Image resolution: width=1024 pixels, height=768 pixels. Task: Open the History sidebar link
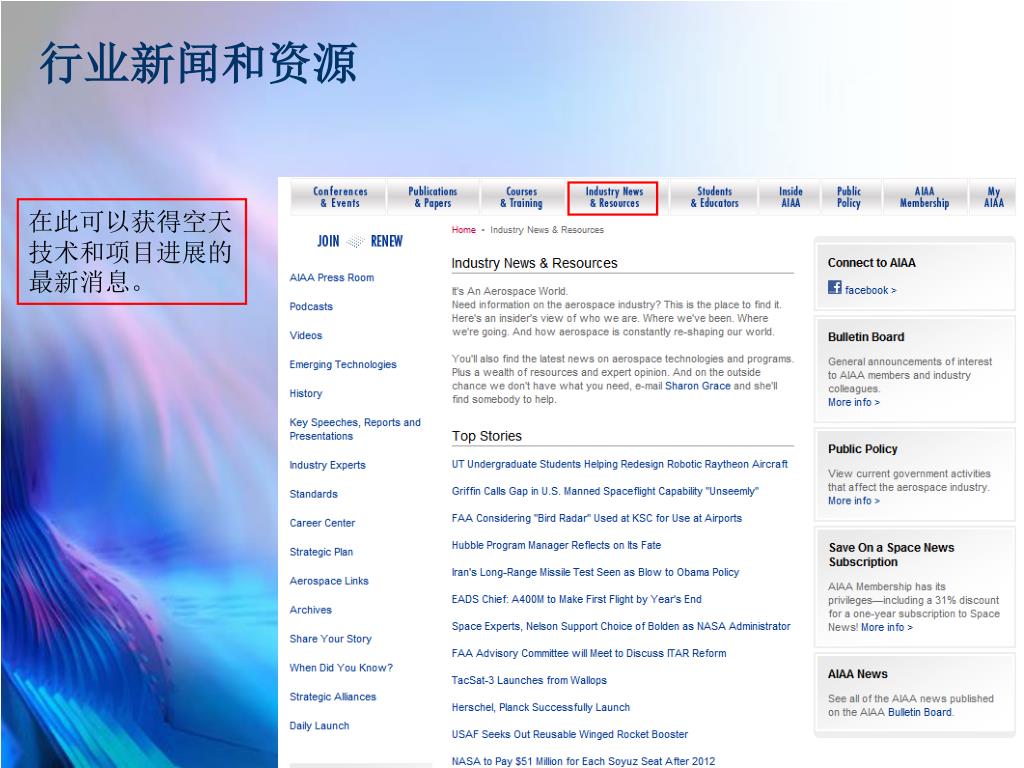click(x=306, y=393)
